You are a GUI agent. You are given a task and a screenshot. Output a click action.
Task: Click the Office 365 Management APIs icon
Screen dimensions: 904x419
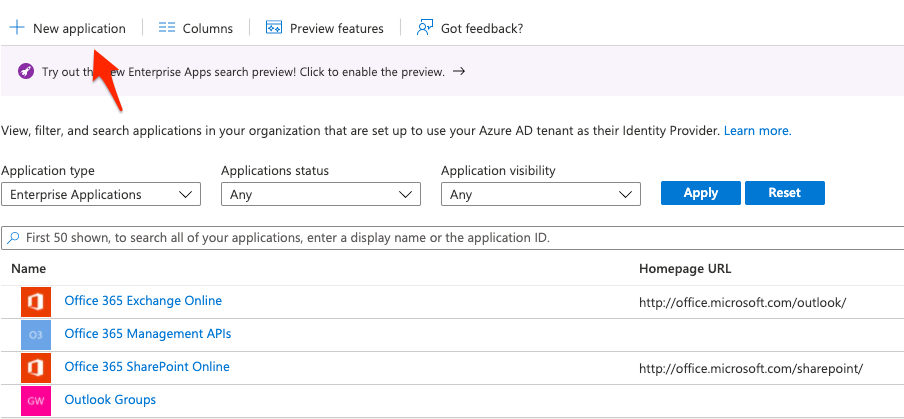[x=35, y=334]
